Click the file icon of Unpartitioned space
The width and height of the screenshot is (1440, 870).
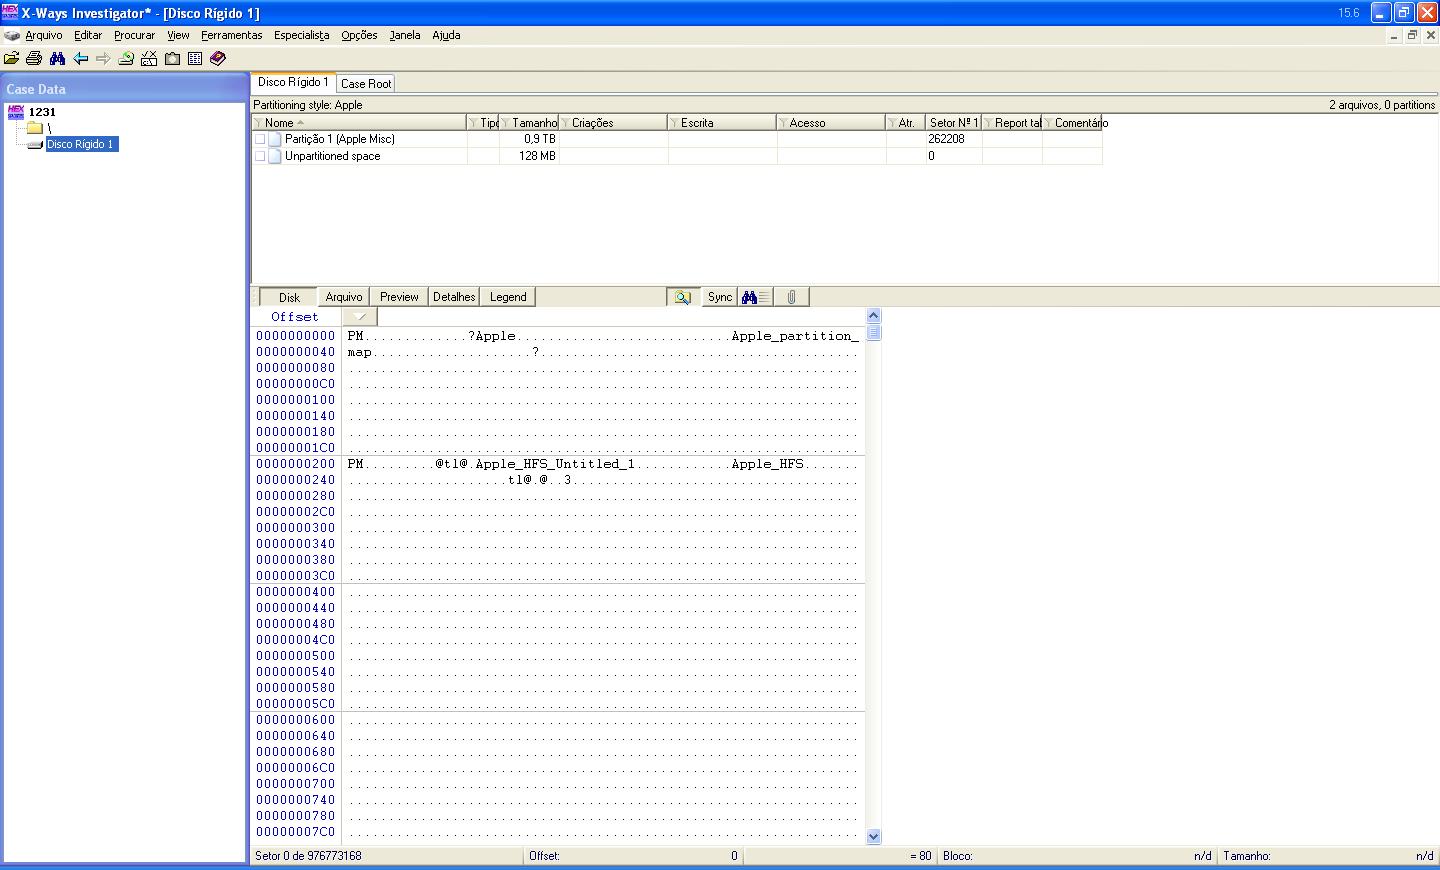coord(275,156)
